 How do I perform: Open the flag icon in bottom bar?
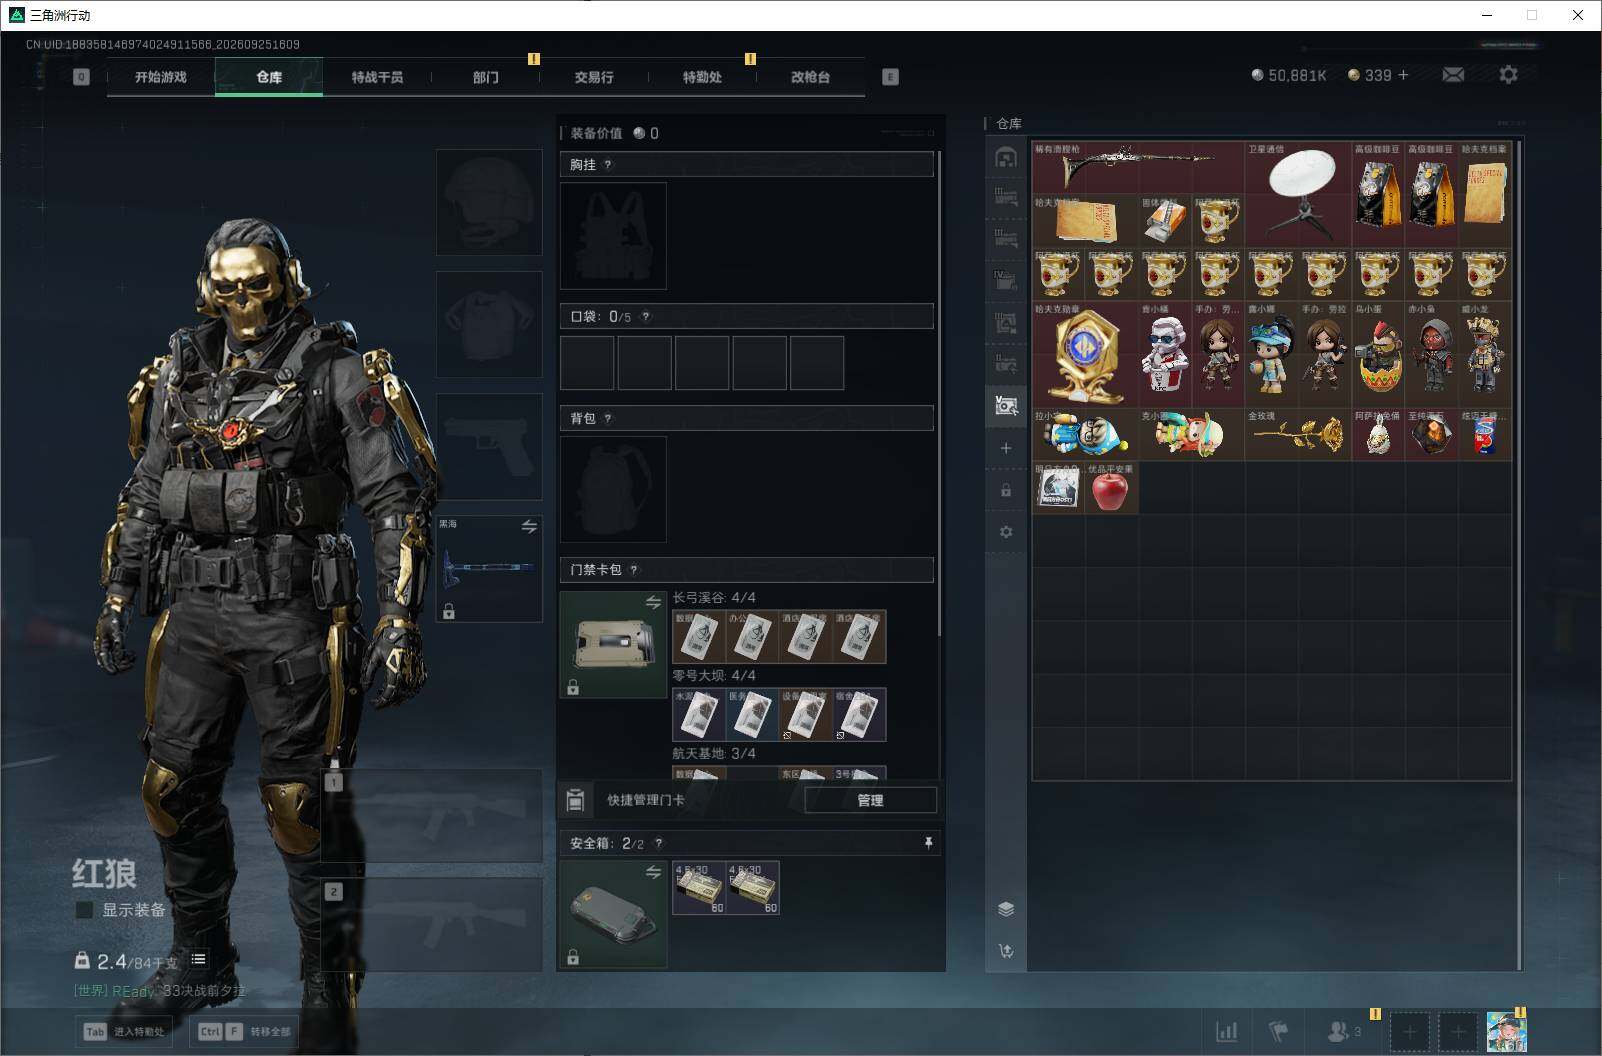pos(1278,1031)
